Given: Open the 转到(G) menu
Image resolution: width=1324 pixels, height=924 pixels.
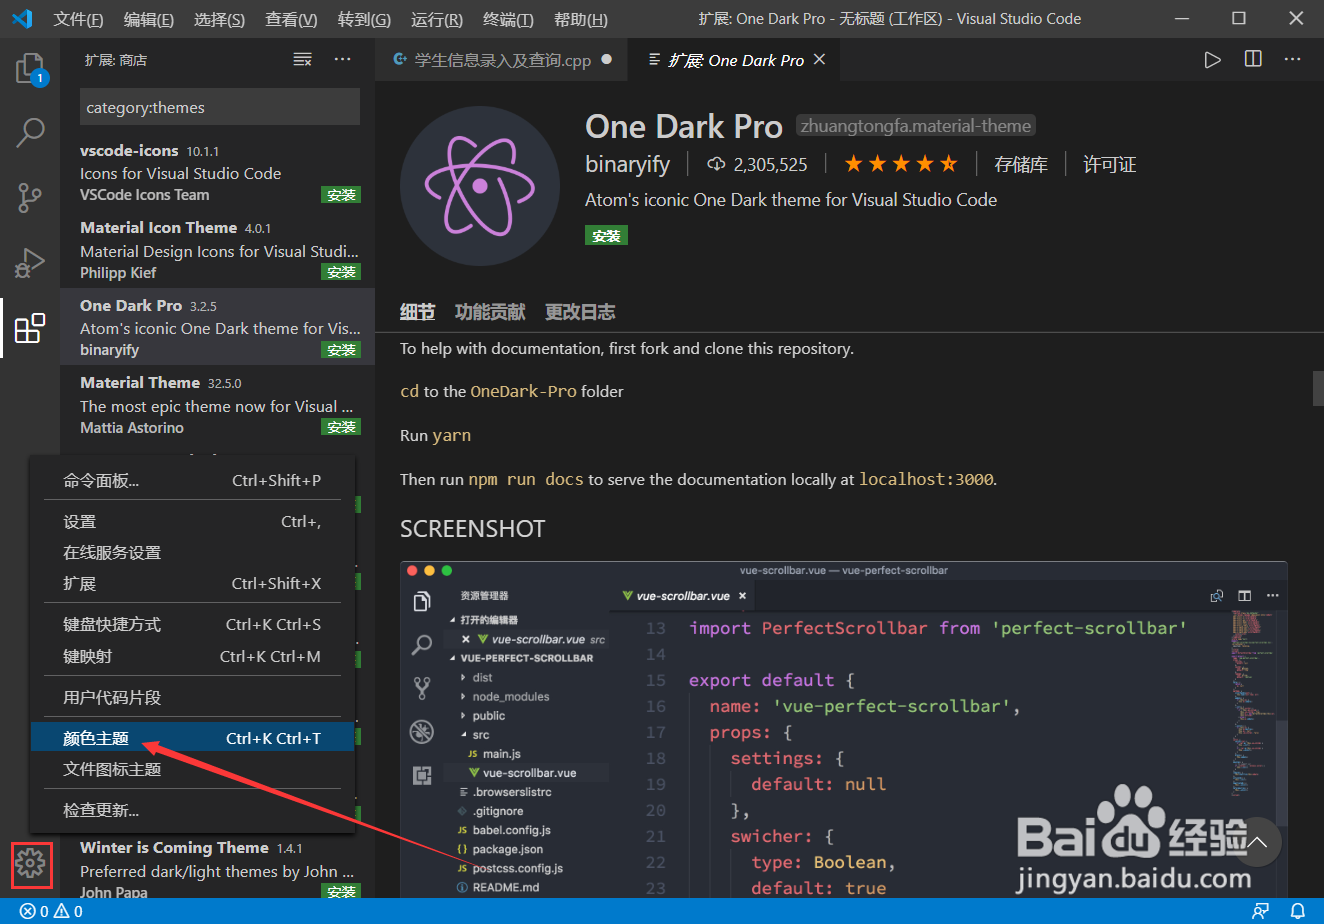Looking at the screenshot, I should point(364,19).
